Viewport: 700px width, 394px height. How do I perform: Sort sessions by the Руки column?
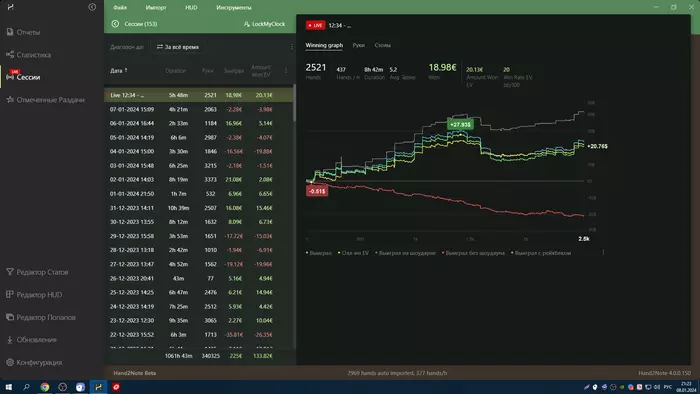[208, 71]
